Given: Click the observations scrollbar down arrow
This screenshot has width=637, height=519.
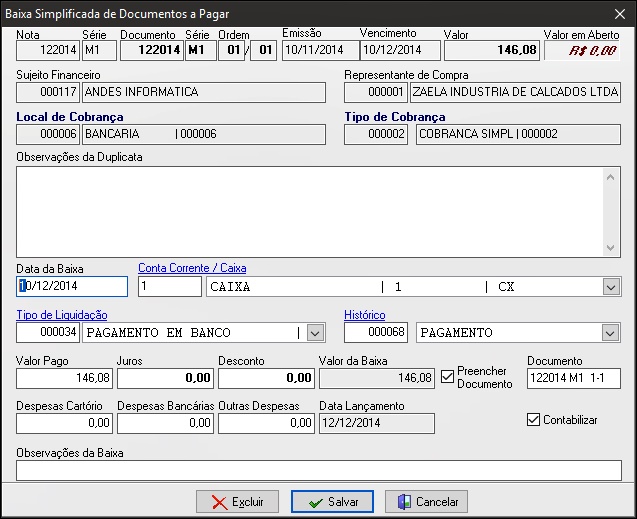Looking at the screenshot, I should 610,247.
